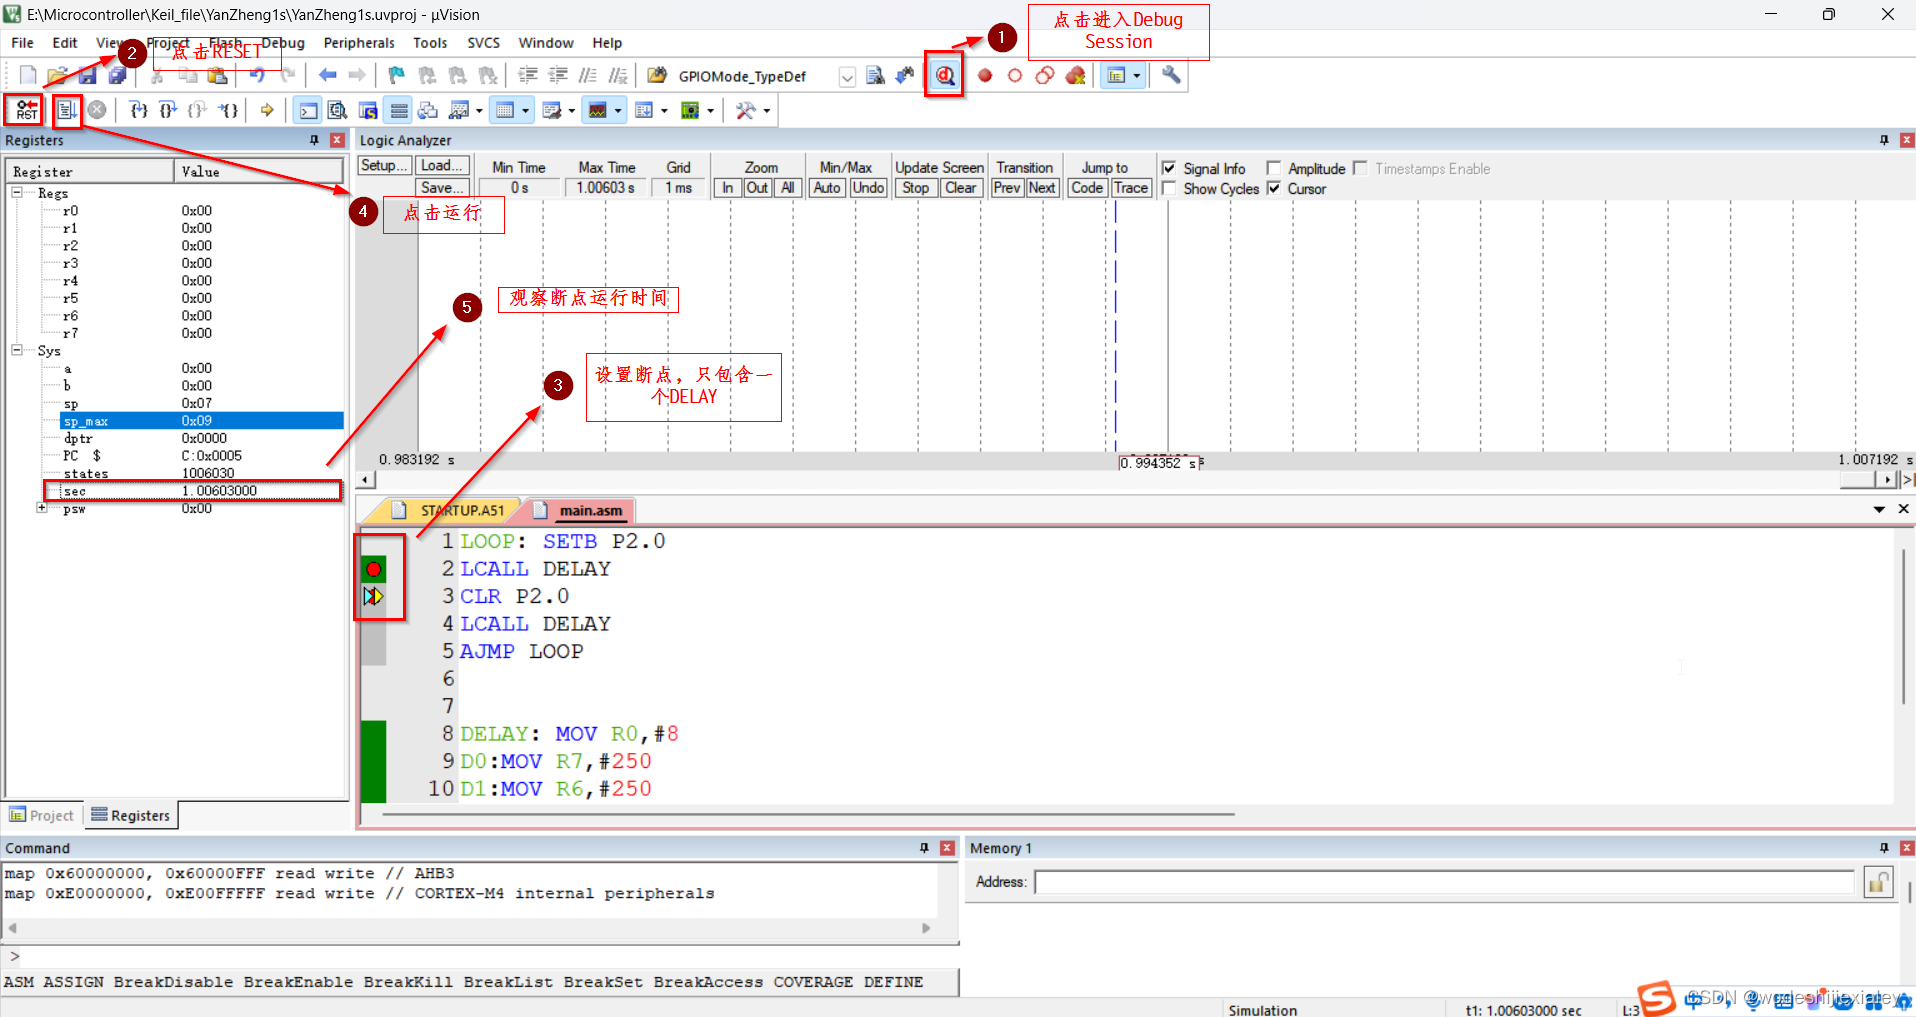Show the next statement arrow
The image size is (1916, 1017).
(x=267, y=110)
